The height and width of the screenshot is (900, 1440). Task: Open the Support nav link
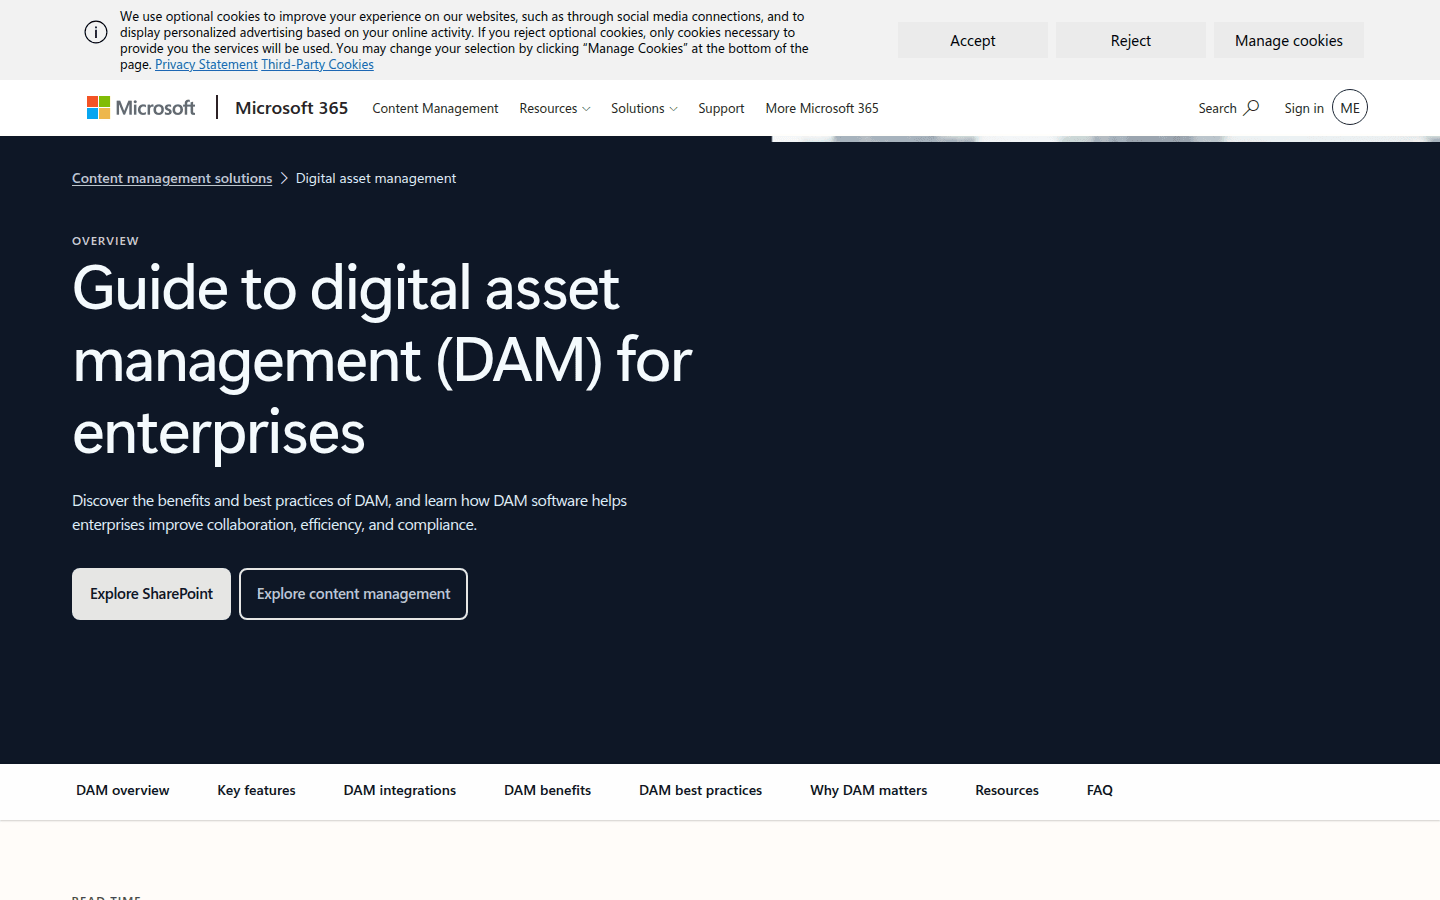(721, 108)
